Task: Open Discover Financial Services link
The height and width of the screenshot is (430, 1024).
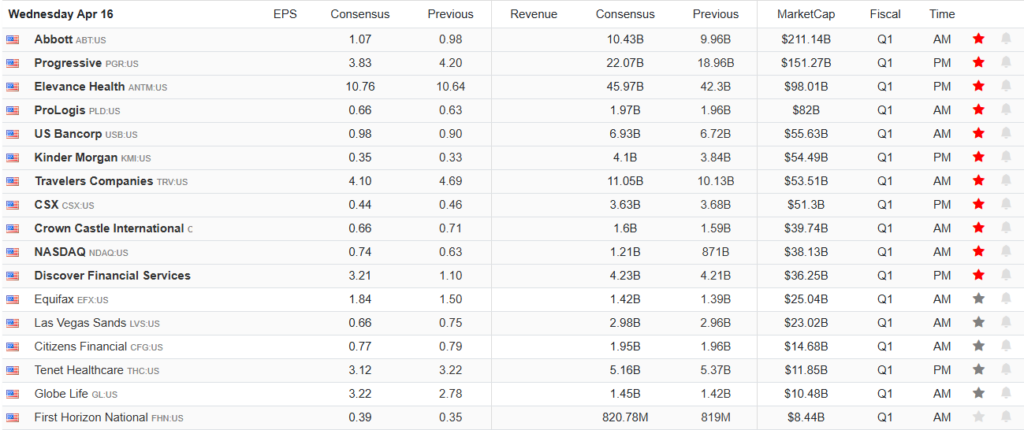Action: (x=112, y=275)
